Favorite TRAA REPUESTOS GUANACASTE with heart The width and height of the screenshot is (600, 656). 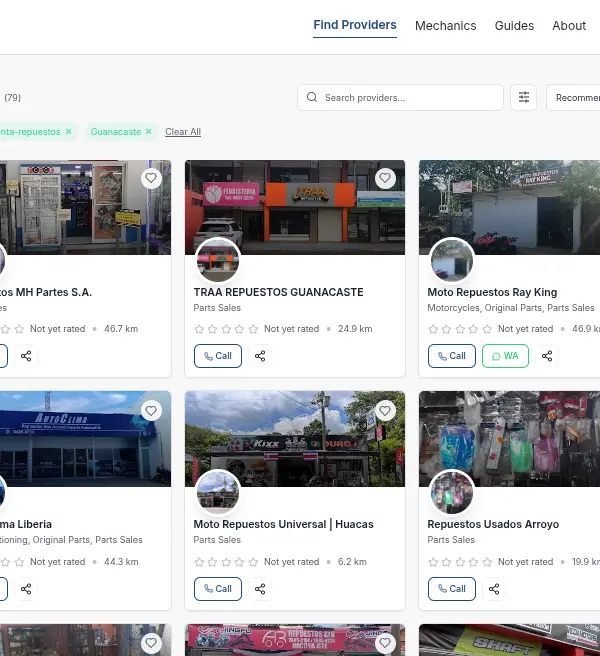(x=385, y=178)
